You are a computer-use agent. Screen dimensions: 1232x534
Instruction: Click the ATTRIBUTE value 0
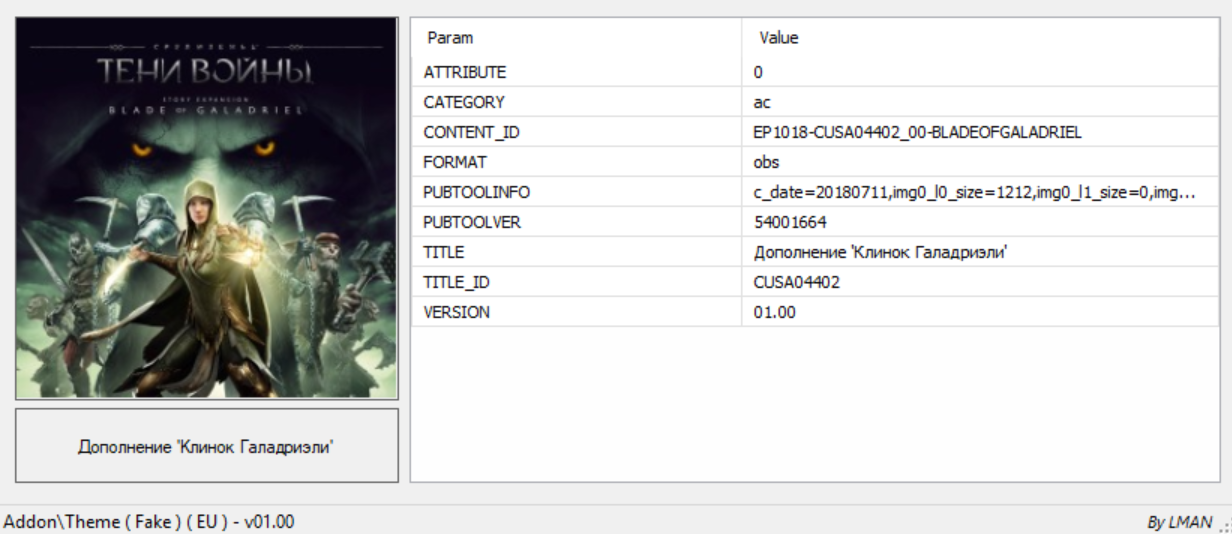pyautogui.click(x=980, y=72)
